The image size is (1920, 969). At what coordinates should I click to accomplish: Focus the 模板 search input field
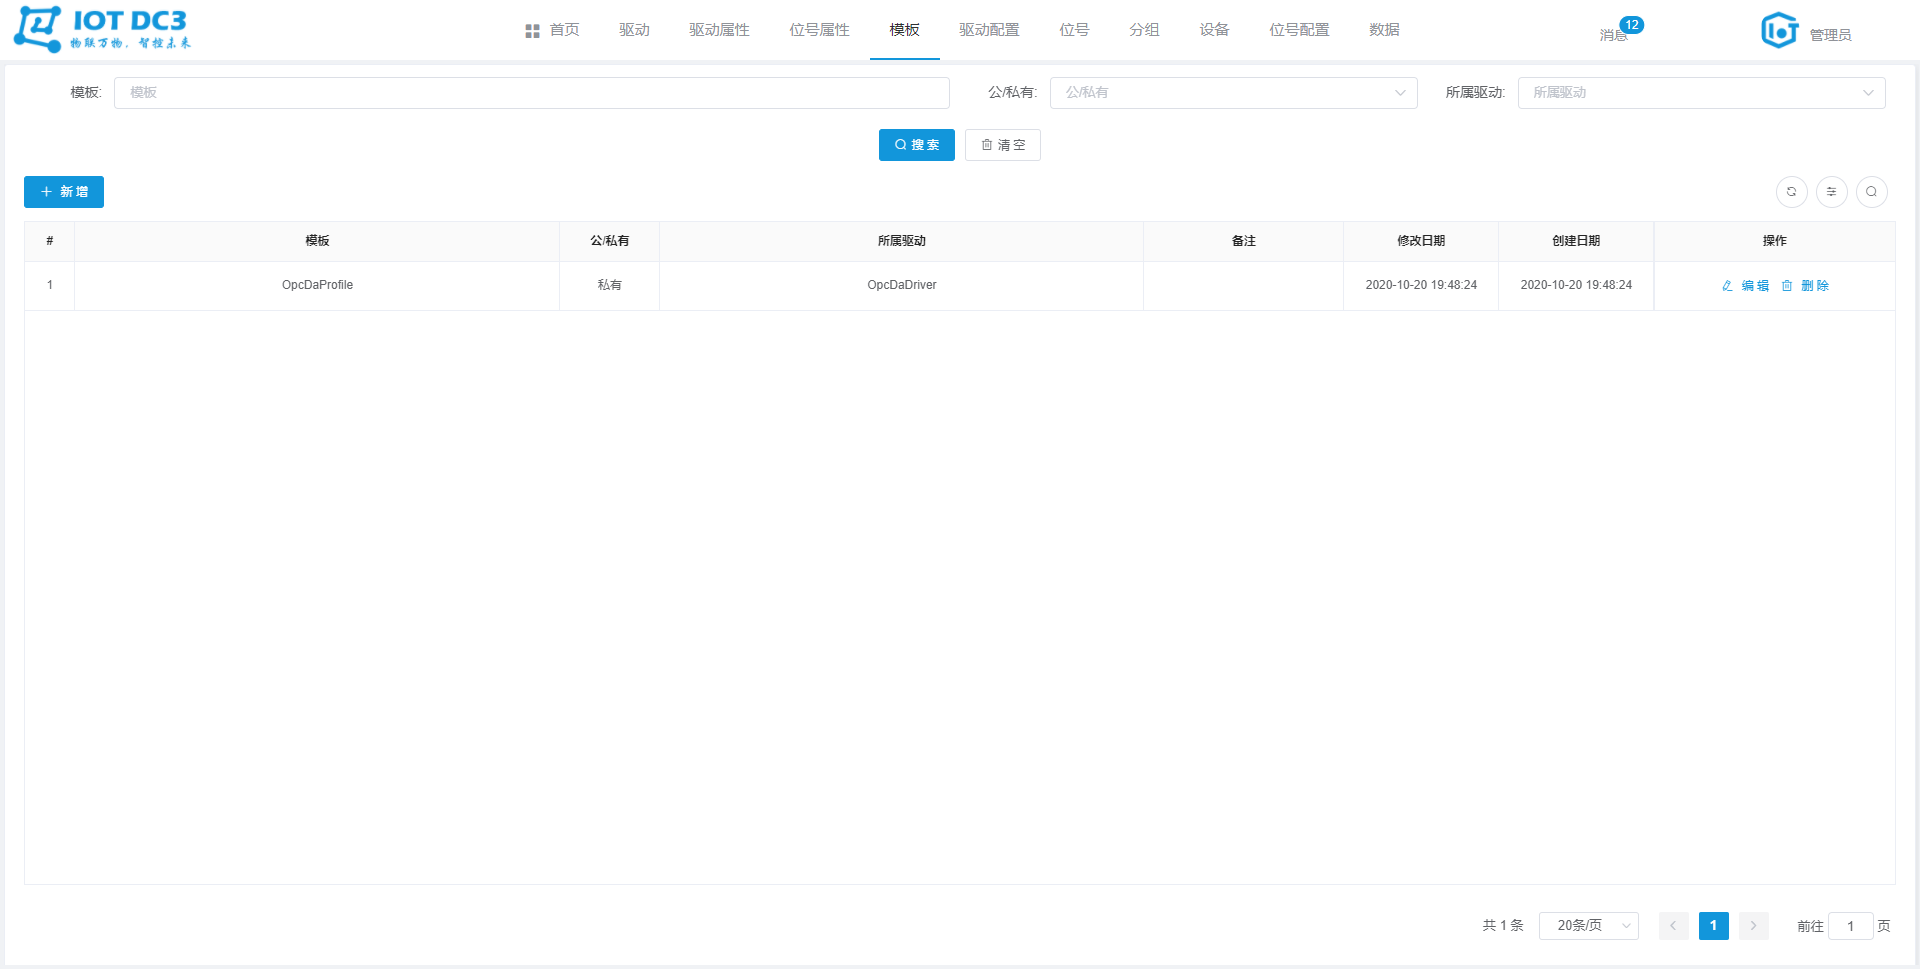coord(531,93)
